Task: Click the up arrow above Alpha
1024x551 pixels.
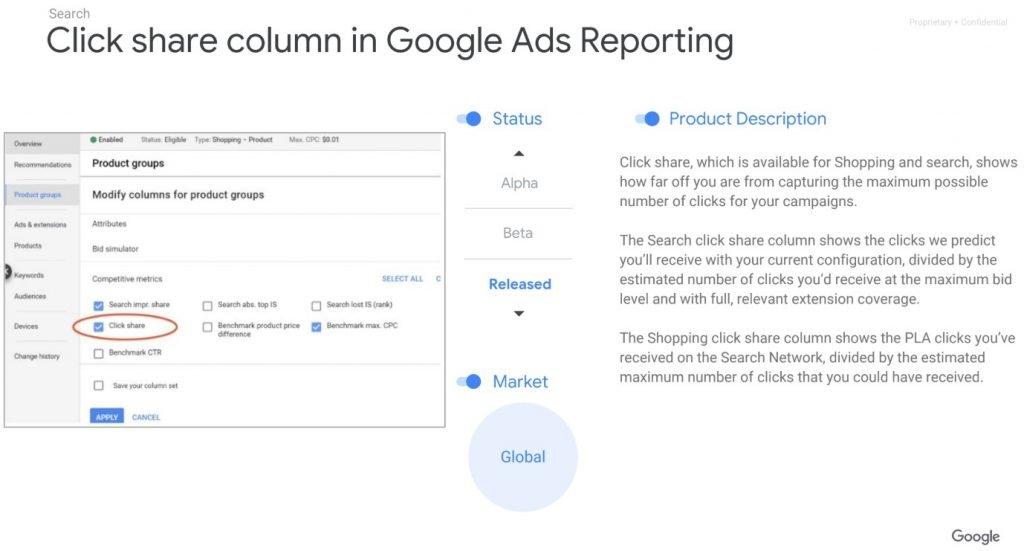Action: (x=519, y=153)
